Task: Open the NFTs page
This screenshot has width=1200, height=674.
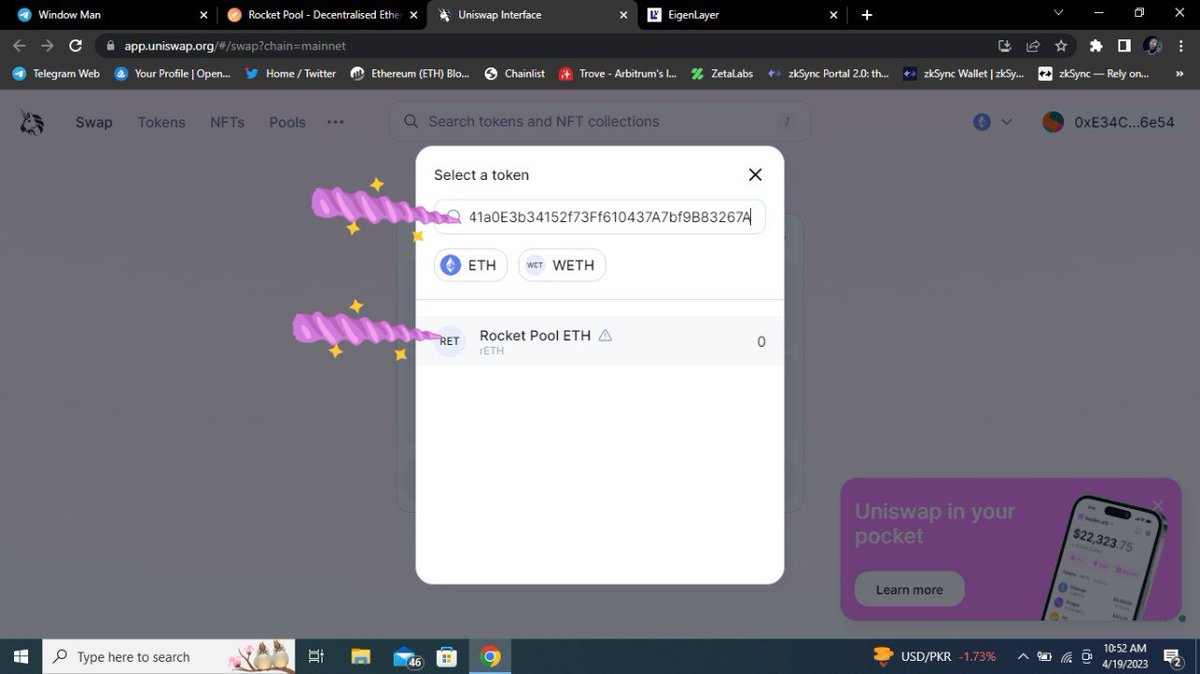Action: pyautogui.click(x=227, y=122)
